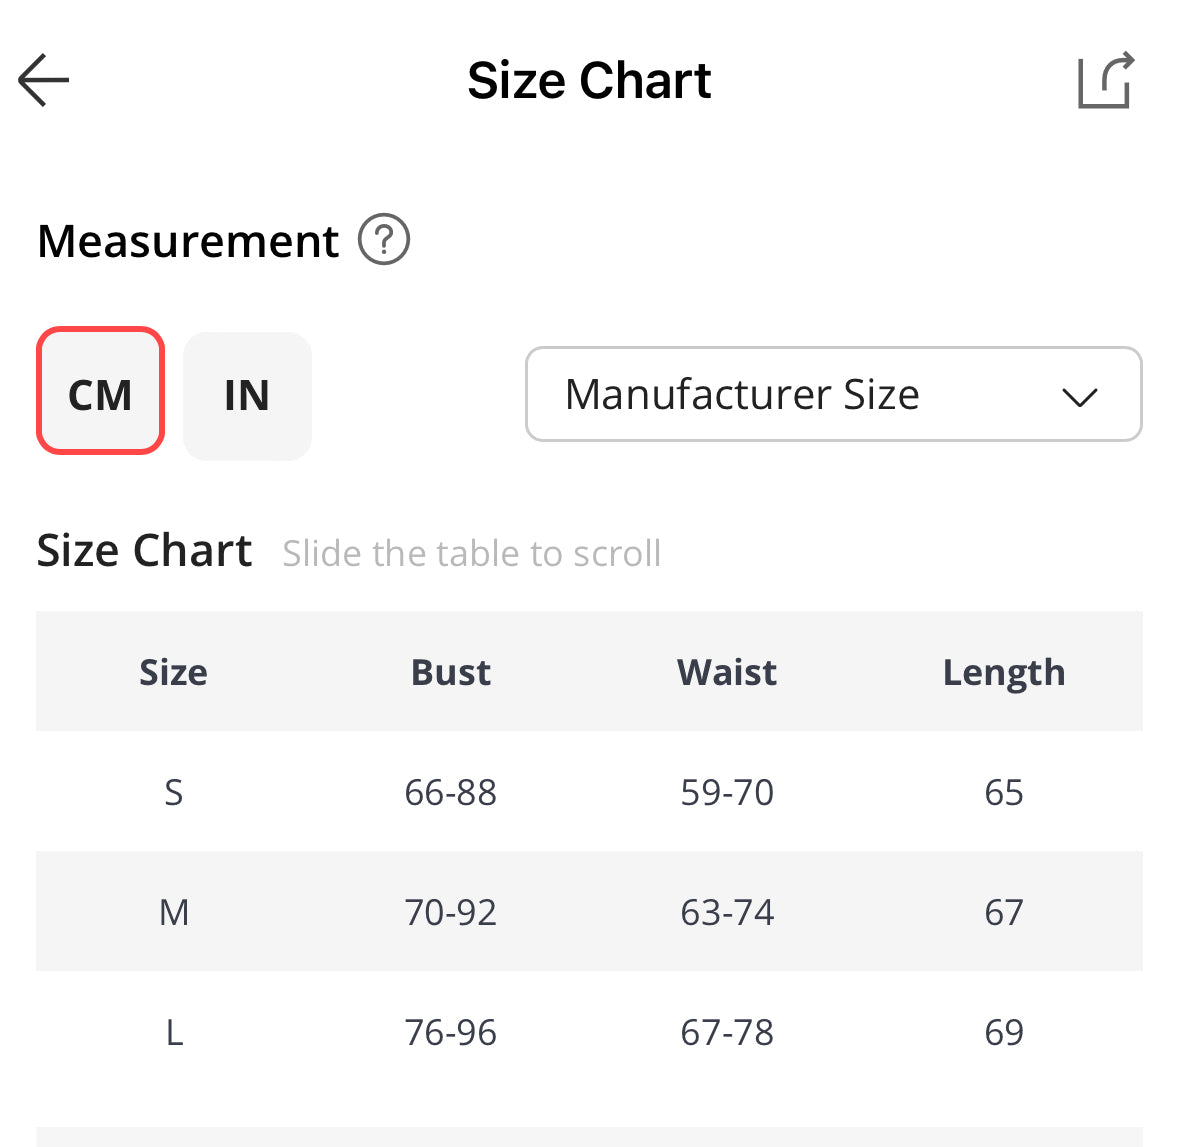Click the 63-74 waist value
Screen dimensions: 1179x1147
727,912
